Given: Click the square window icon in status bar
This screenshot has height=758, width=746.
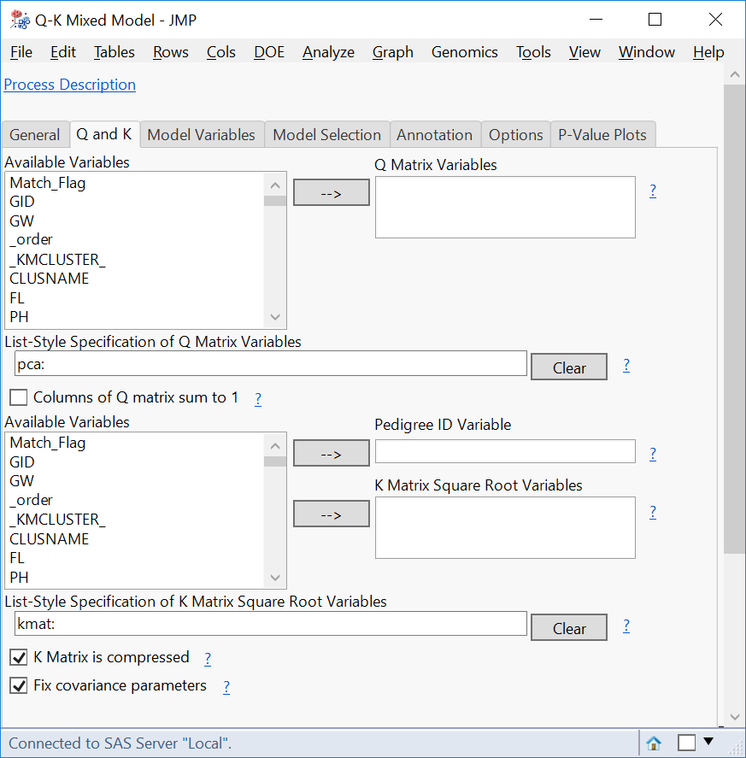Looking at the screenshot, I should point(686,743).
